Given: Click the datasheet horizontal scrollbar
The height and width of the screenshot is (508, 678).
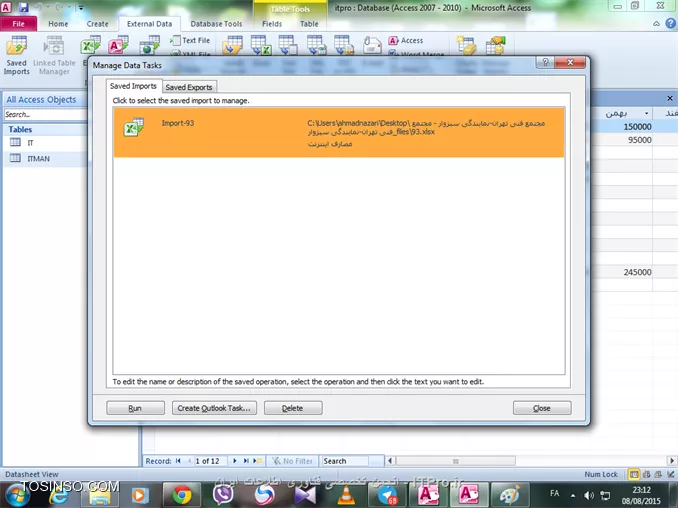Looking at the screenshot, I should [x=500, y=461].
